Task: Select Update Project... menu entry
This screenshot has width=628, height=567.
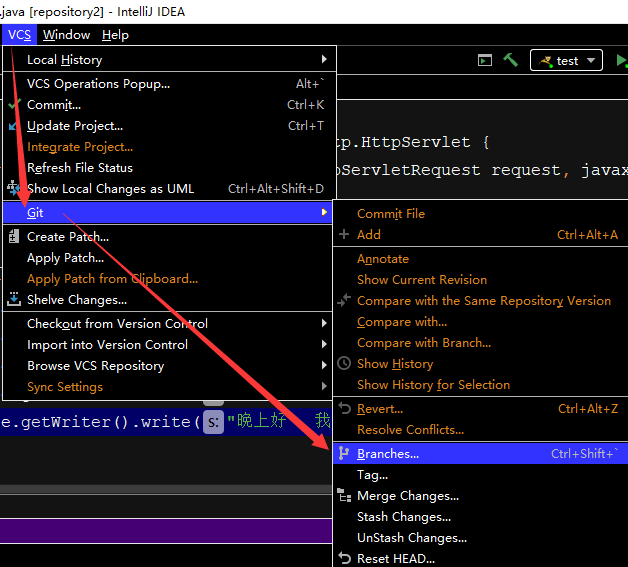Action: click(169, 126)
